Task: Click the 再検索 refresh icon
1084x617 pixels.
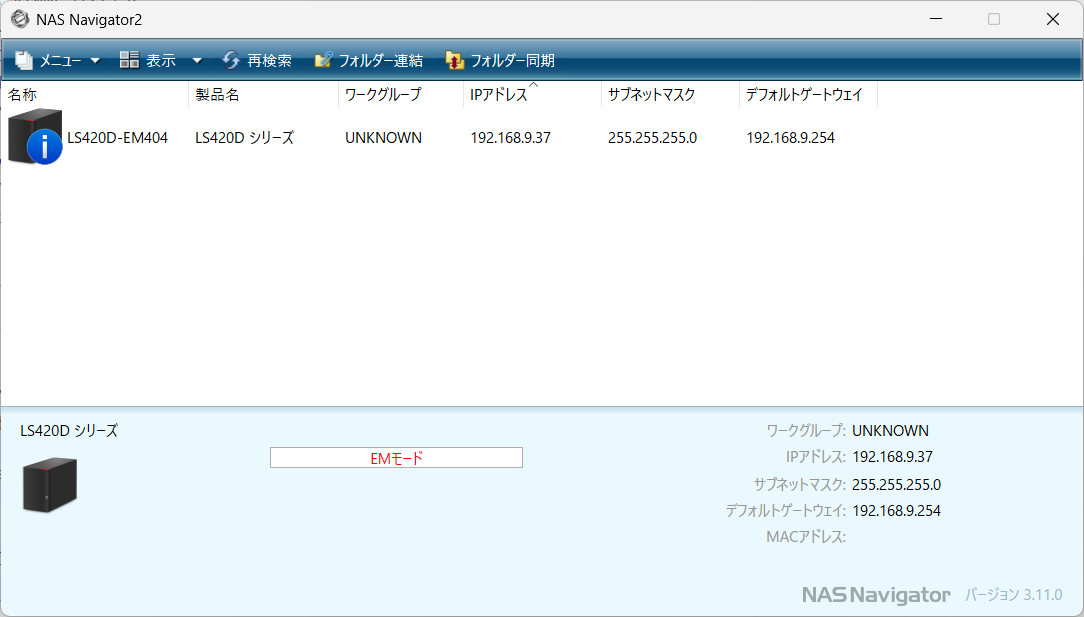Action: point(231,60)
